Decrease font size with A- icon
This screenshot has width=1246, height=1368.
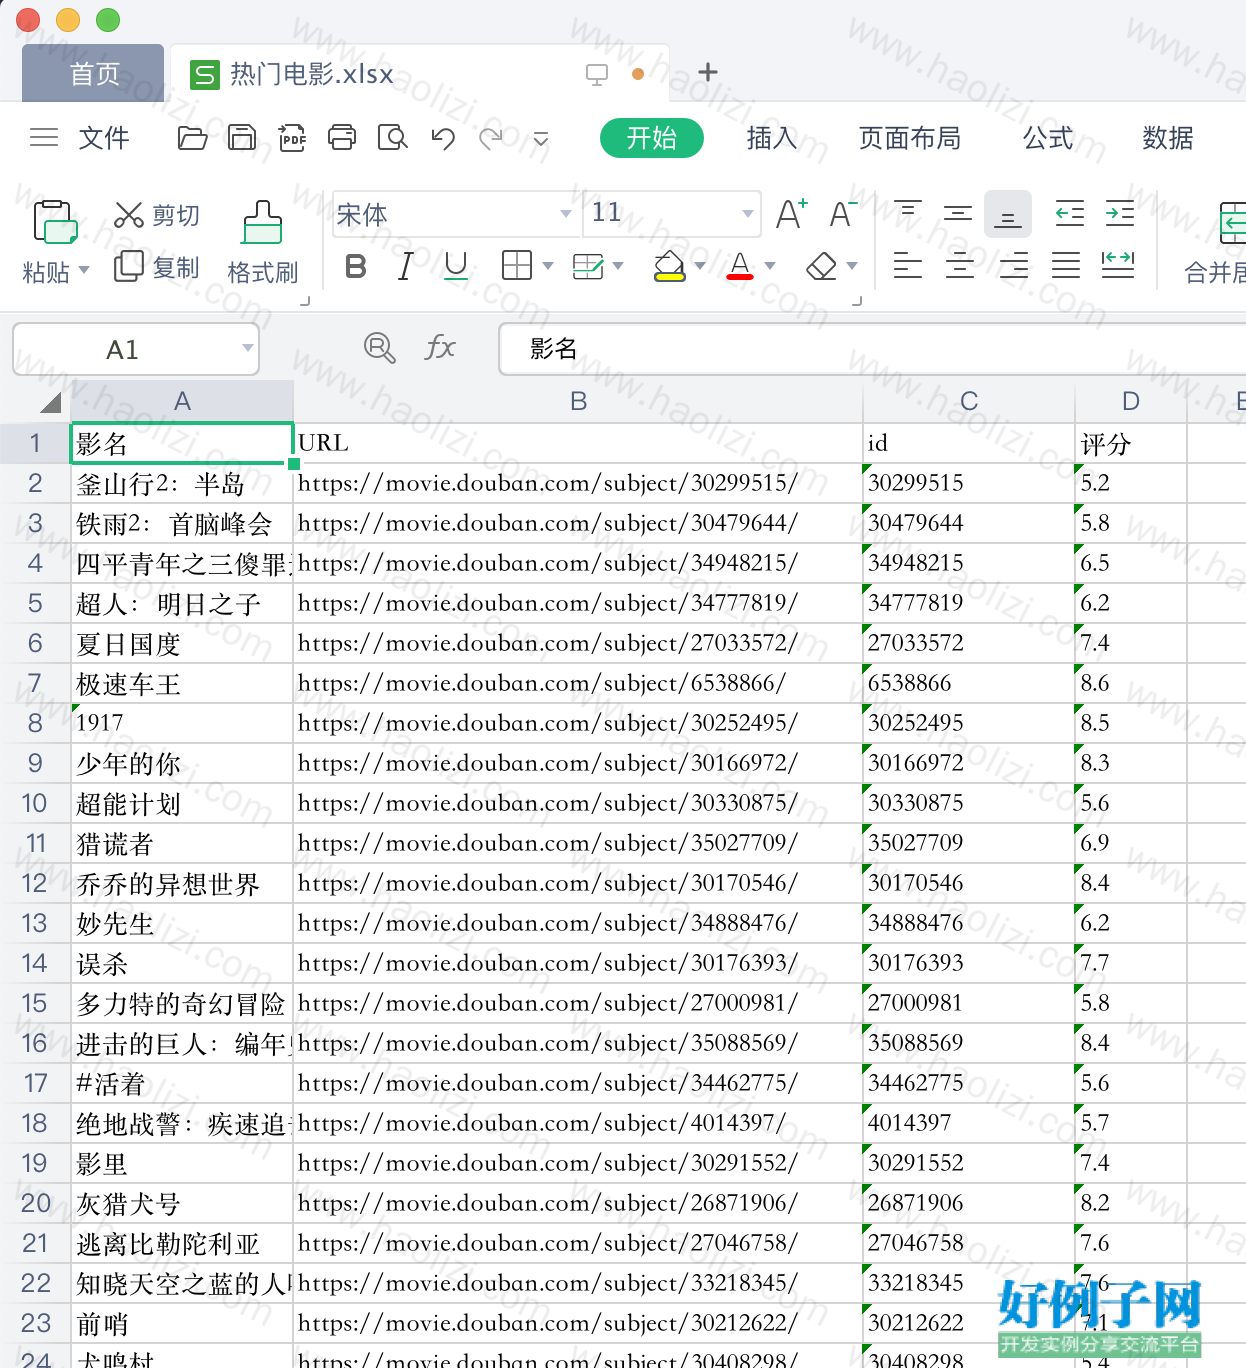click(843, 213)
